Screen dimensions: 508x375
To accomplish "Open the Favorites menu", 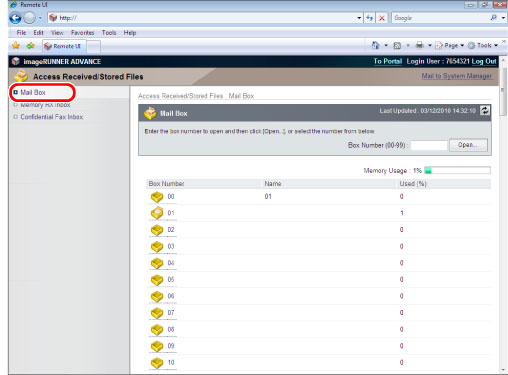I will [x=82, y=33].
